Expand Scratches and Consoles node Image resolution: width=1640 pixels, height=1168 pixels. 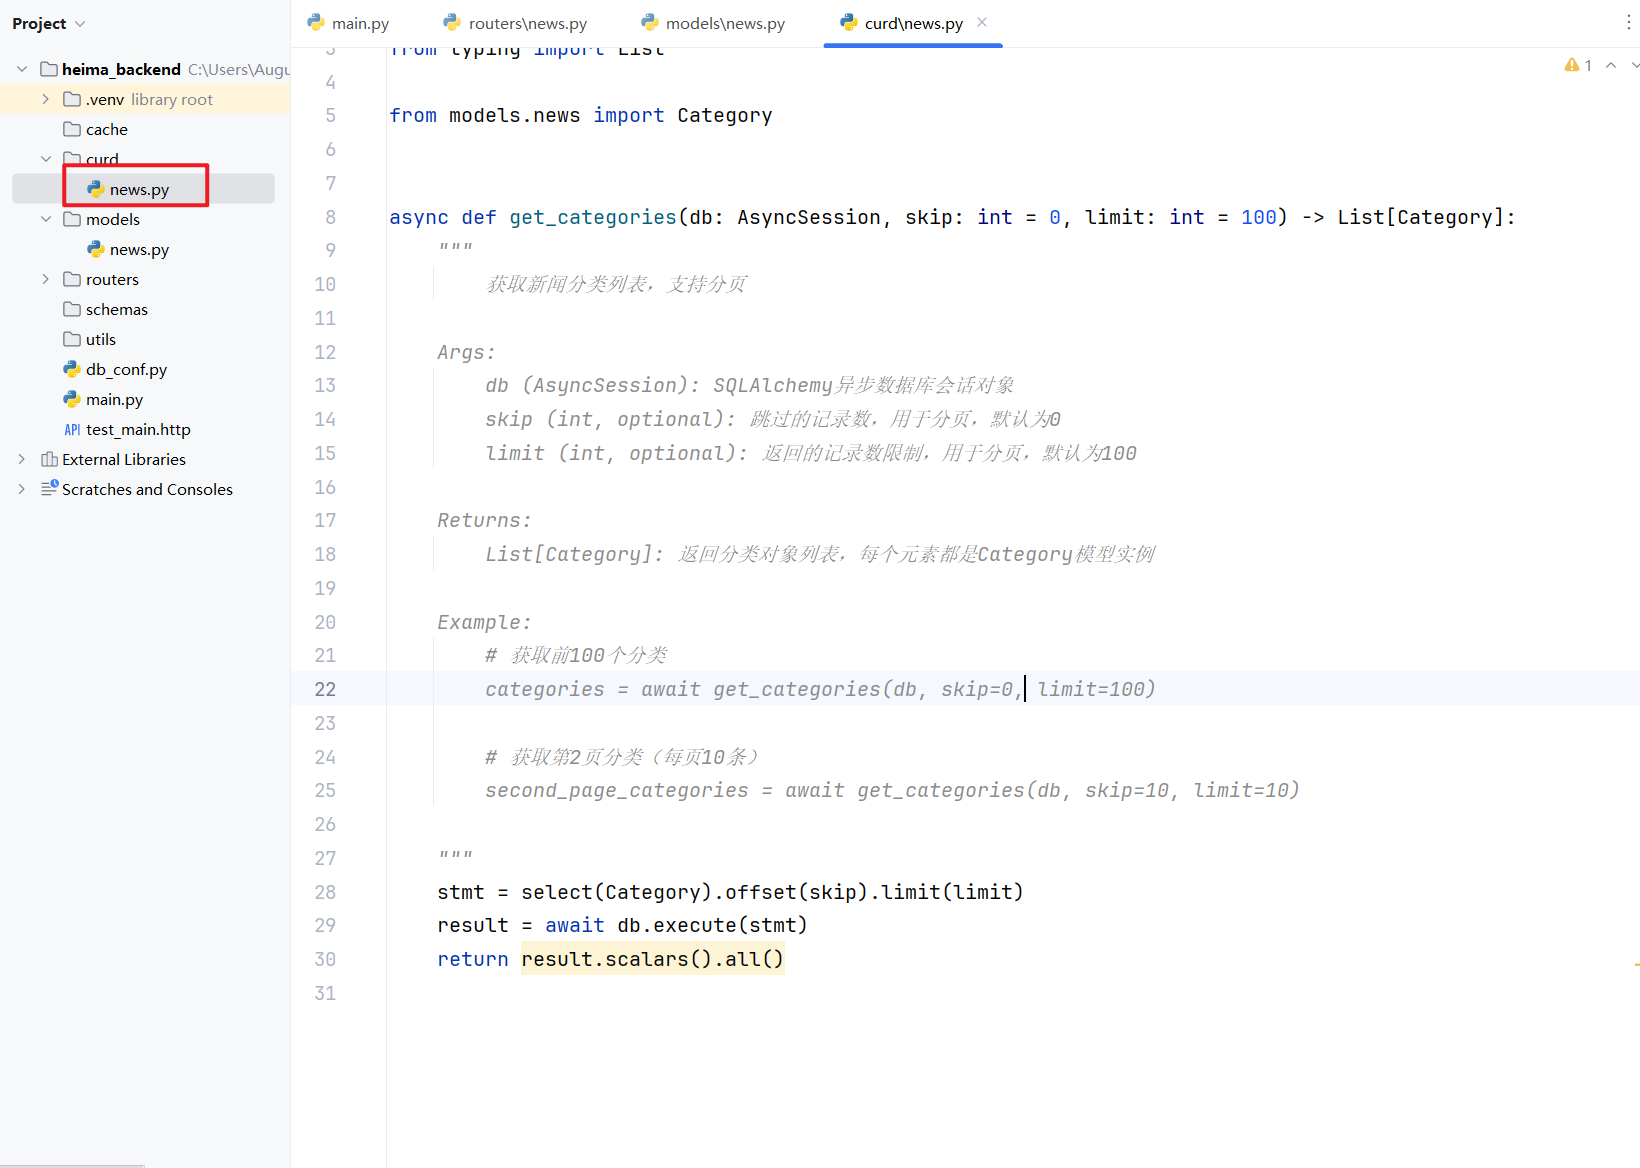pyautogui.click(x=22, y=489)
